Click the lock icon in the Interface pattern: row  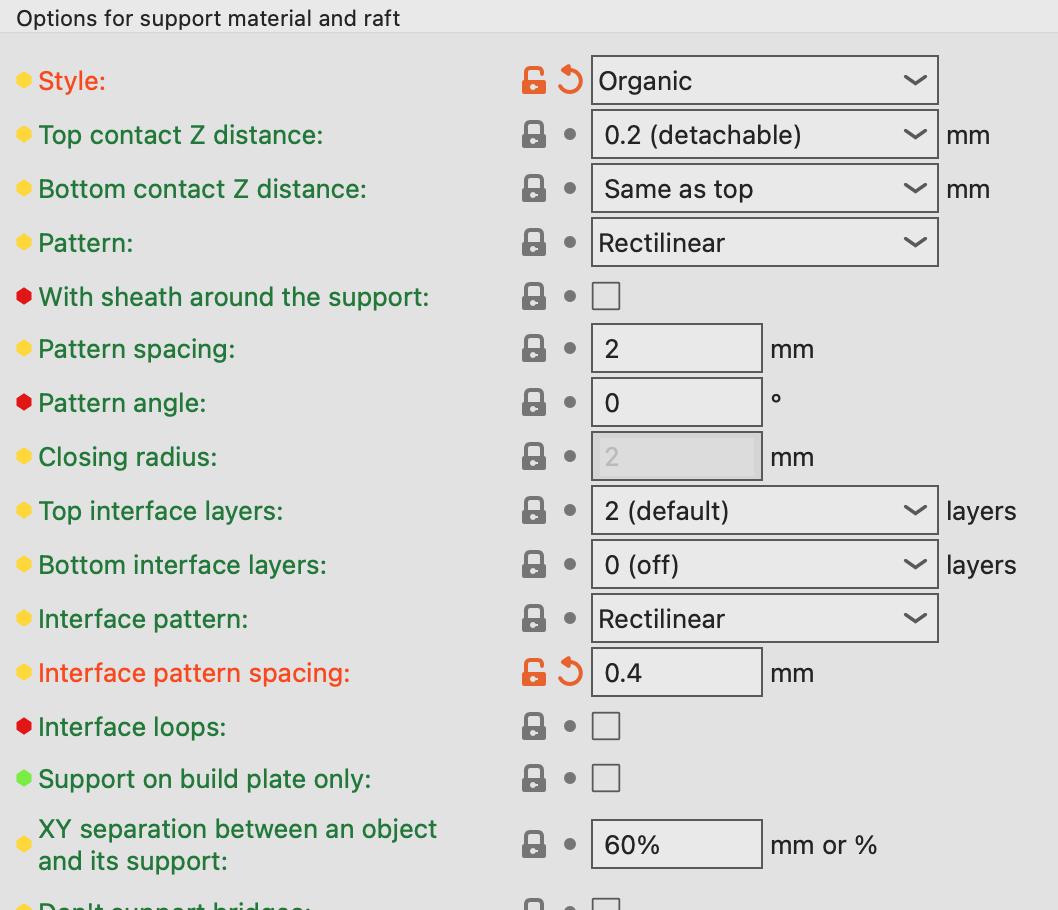534,619
